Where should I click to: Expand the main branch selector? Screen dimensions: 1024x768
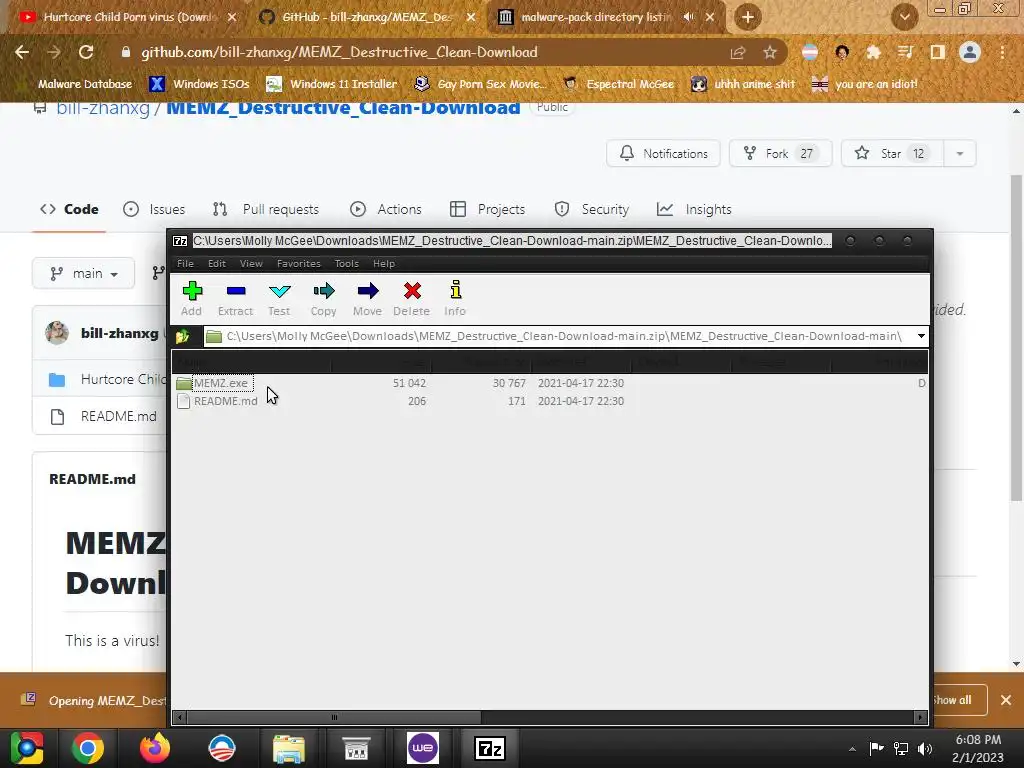pyautogui.click(x=84, y=274)
